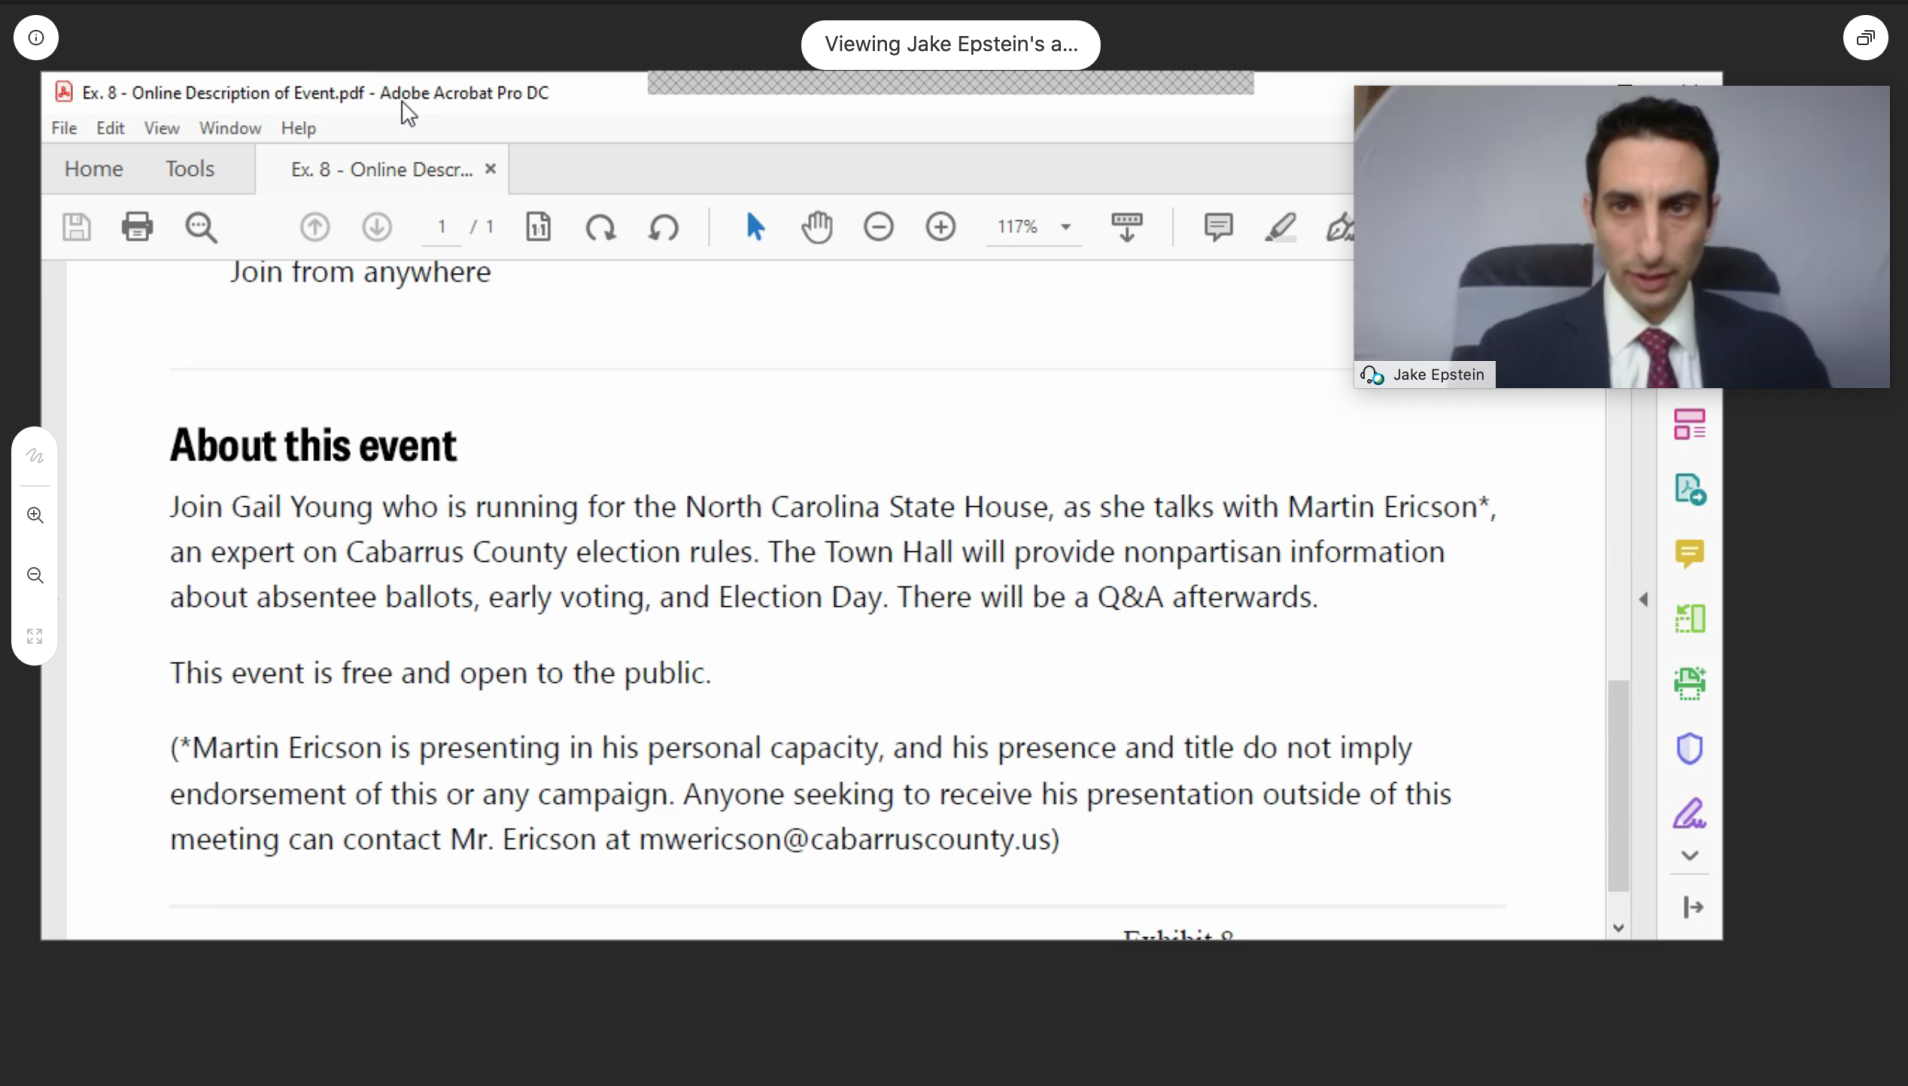Click the scroll down arrow
This screenshot has width=1908, height=1086.
pos(1618,928)
